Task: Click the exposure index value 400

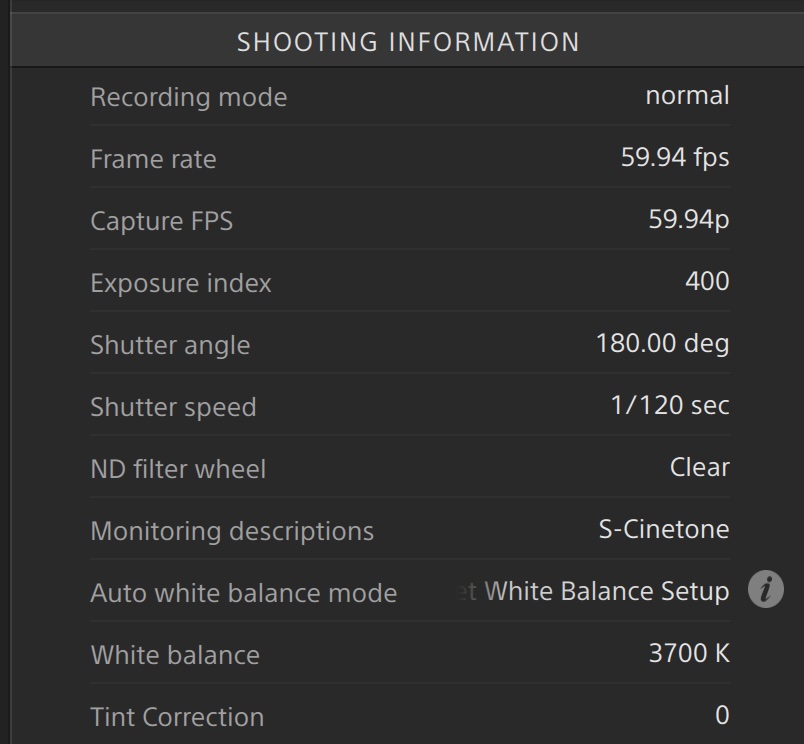Action: tap(707, 282)
